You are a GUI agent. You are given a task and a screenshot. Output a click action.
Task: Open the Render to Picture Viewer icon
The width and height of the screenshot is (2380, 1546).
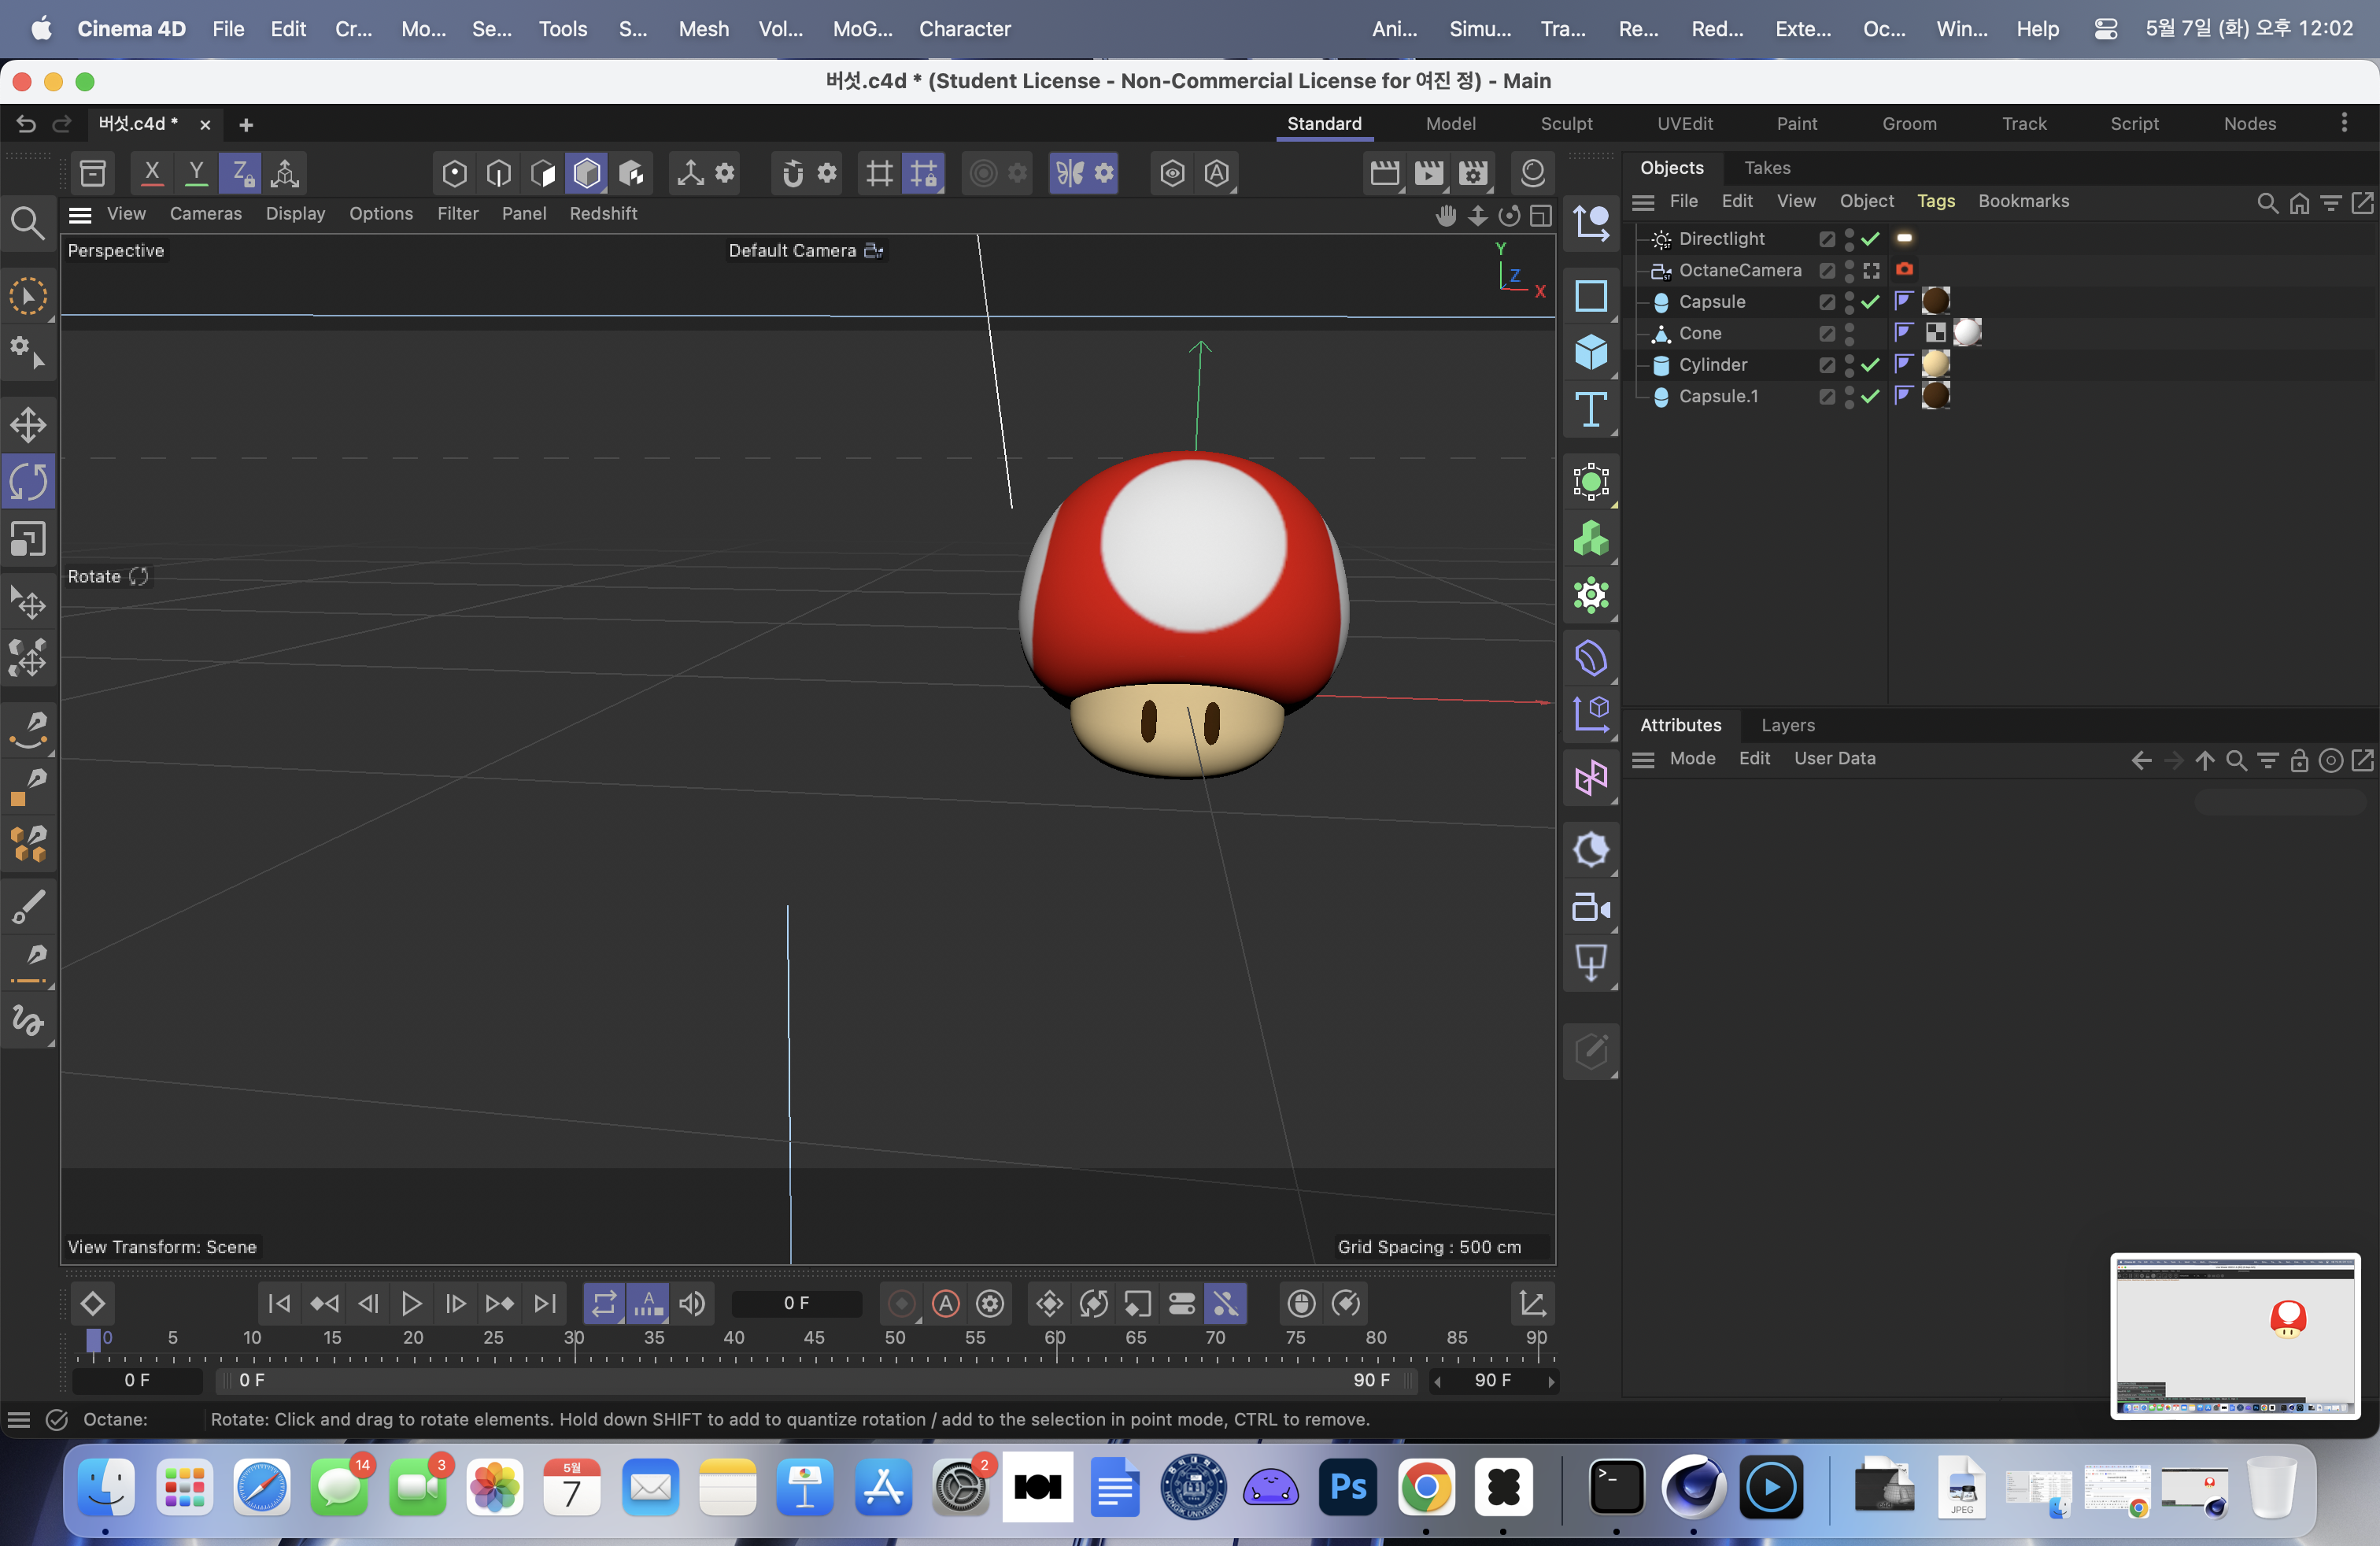click(1429, 173)
